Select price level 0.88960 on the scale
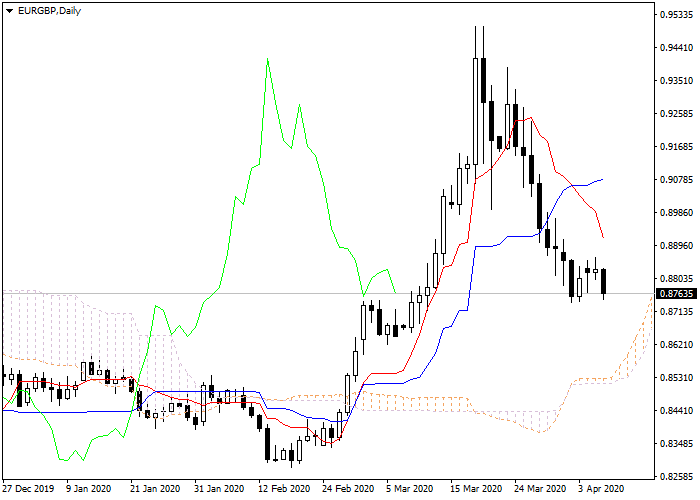This screenshot has height=500, width=700. tap(676, 246)
